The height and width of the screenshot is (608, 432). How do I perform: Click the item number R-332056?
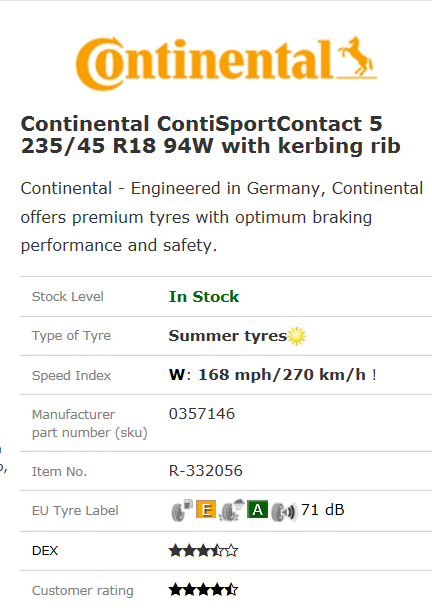click(x=206, y=471)
